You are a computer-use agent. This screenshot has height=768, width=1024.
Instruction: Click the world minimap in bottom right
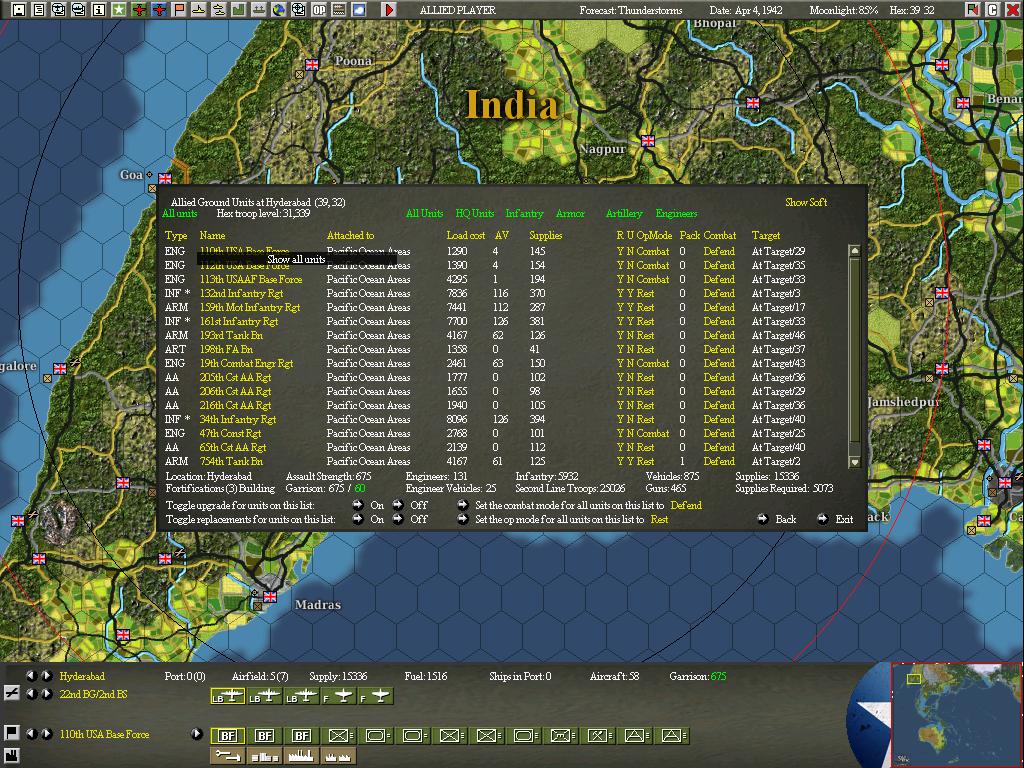[955, 715]
